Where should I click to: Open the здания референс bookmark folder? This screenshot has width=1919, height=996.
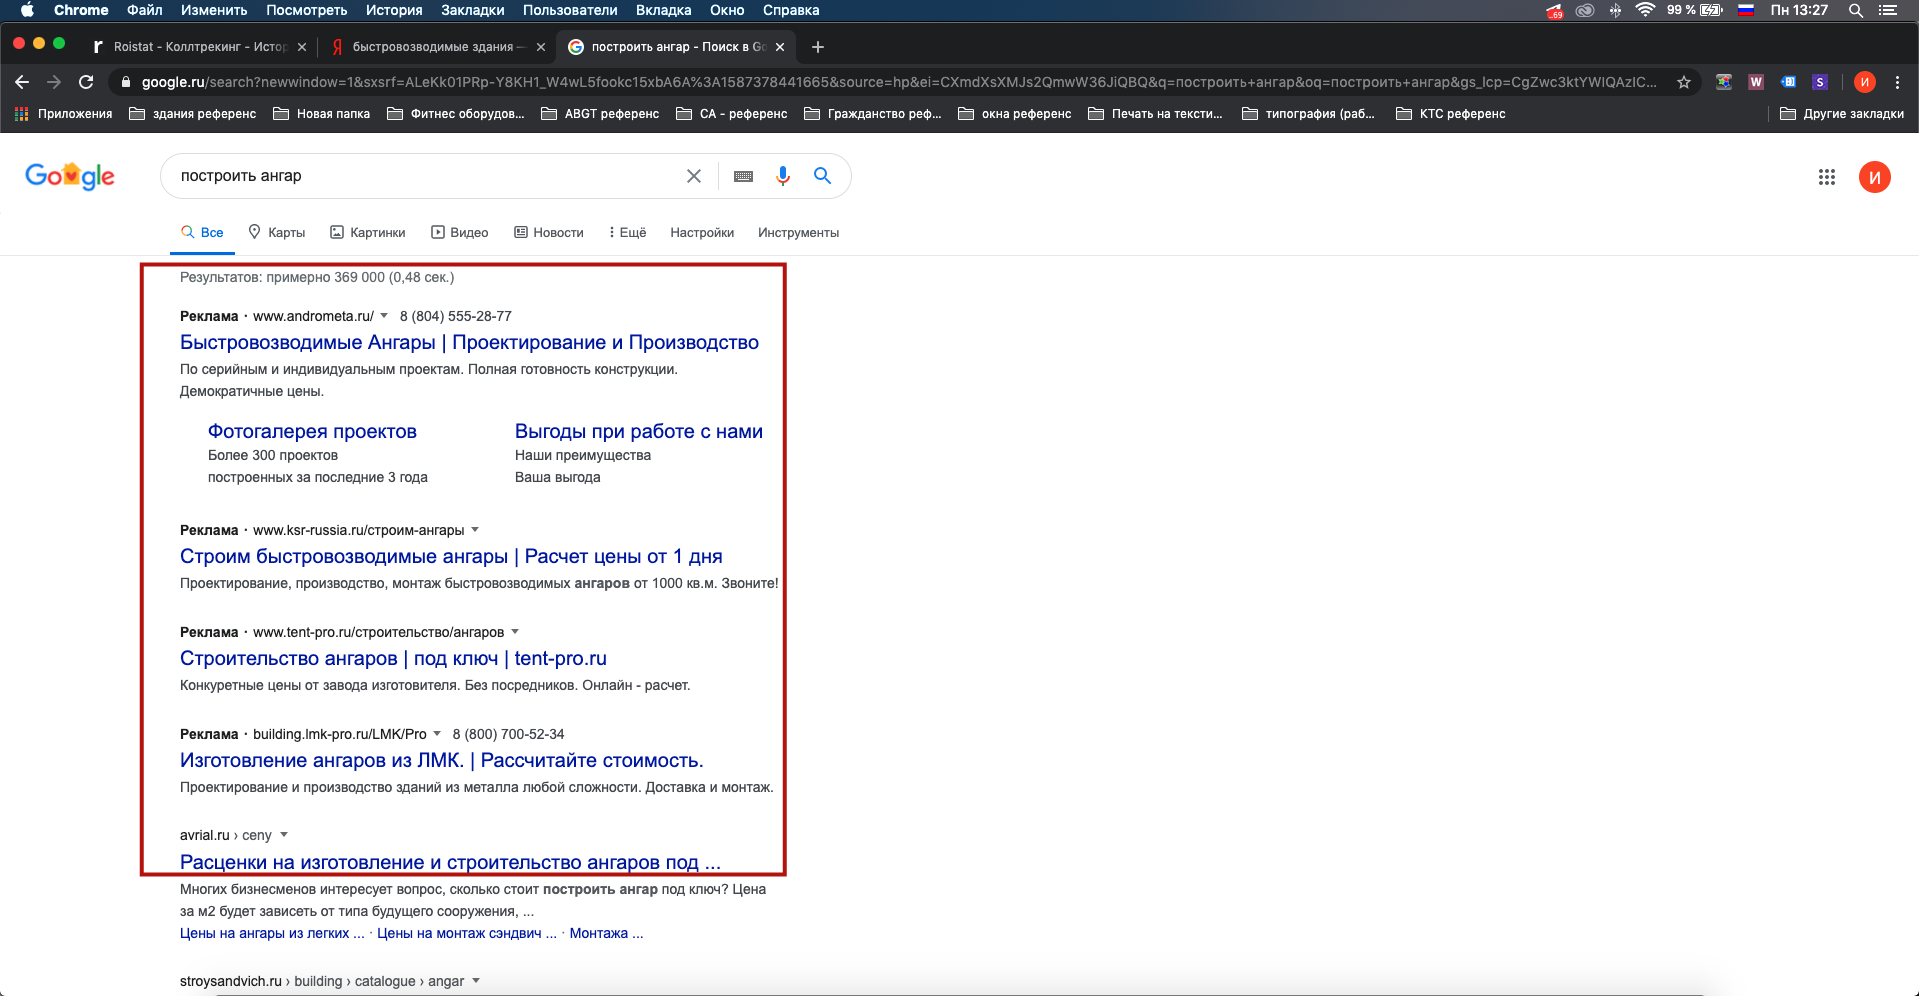coord(193,114)
